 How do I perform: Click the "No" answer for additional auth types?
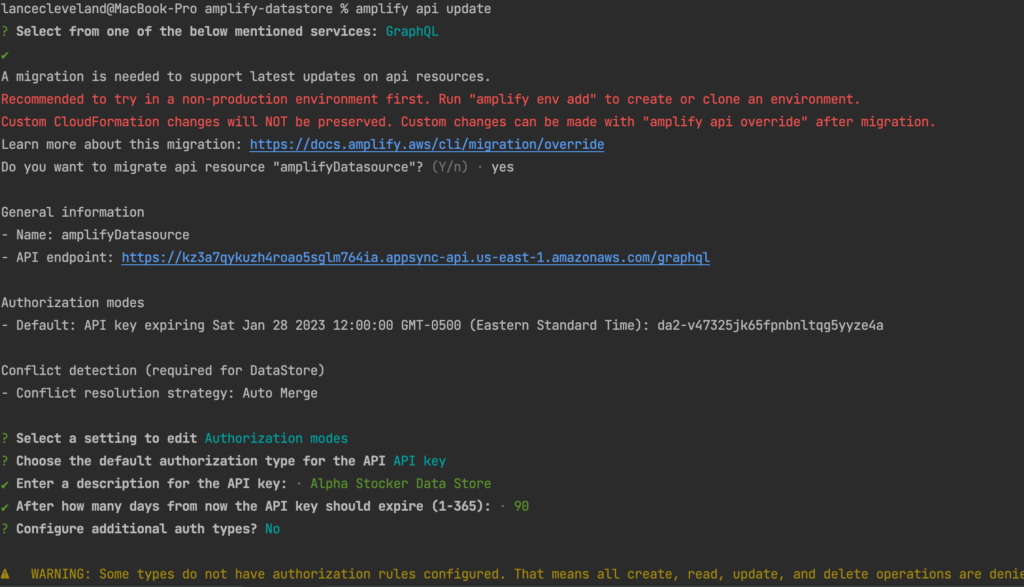pos(272,529)
